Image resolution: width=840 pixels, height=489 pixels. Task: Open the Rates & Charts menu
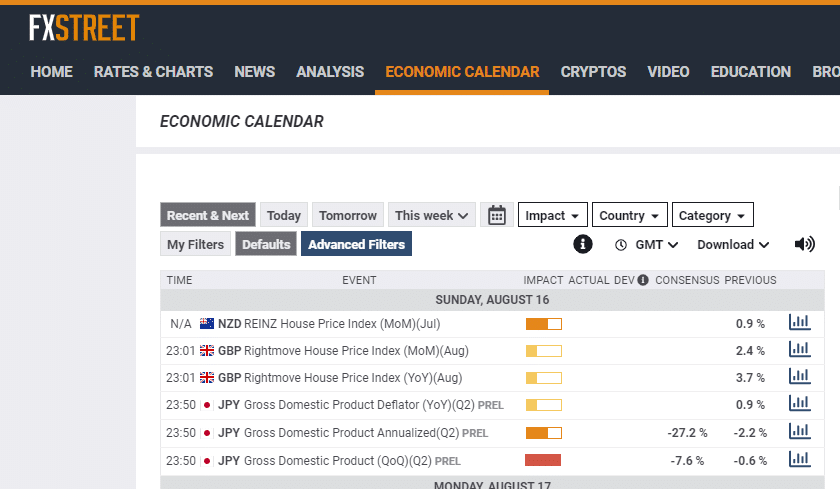point(153,72)
